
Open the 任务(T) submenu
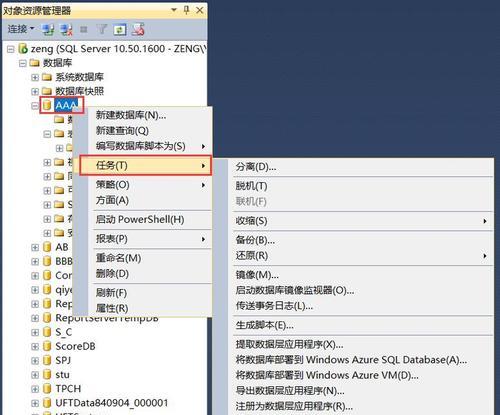(145, 165)
